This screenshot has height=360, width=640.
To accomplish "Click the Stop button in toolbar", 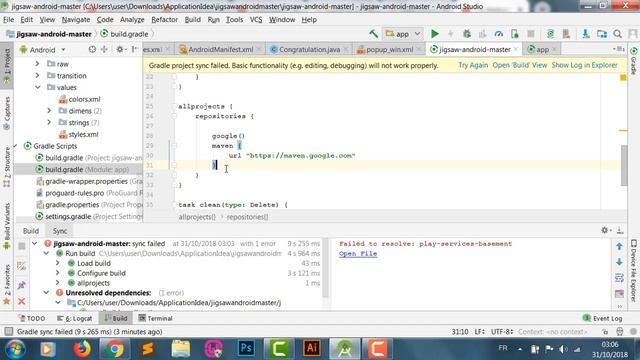I will coord(531,34).
